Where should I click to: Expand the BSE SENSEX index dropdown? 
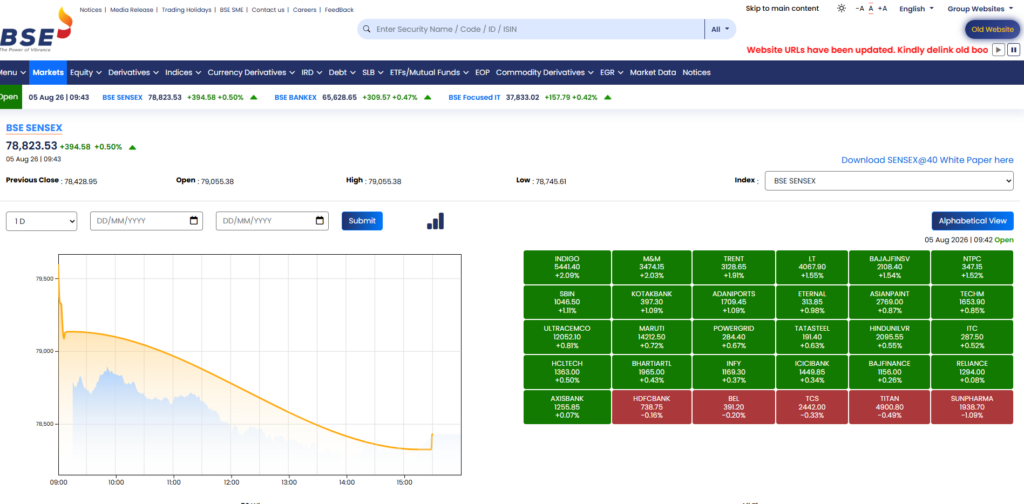click(889, 181)
